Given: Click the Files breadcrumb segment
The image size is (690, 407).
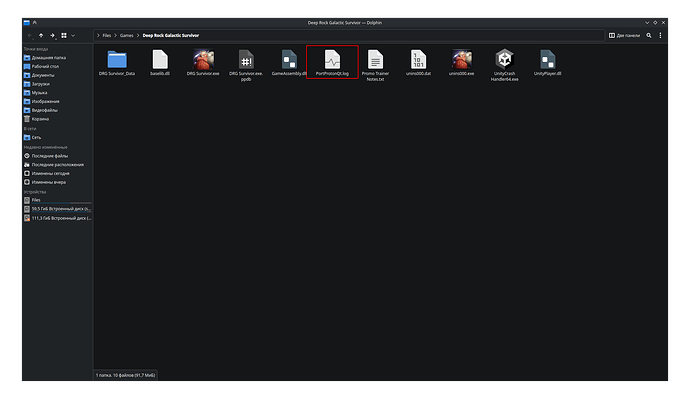Looking at the screenshot, I should [x=107, y=35].
